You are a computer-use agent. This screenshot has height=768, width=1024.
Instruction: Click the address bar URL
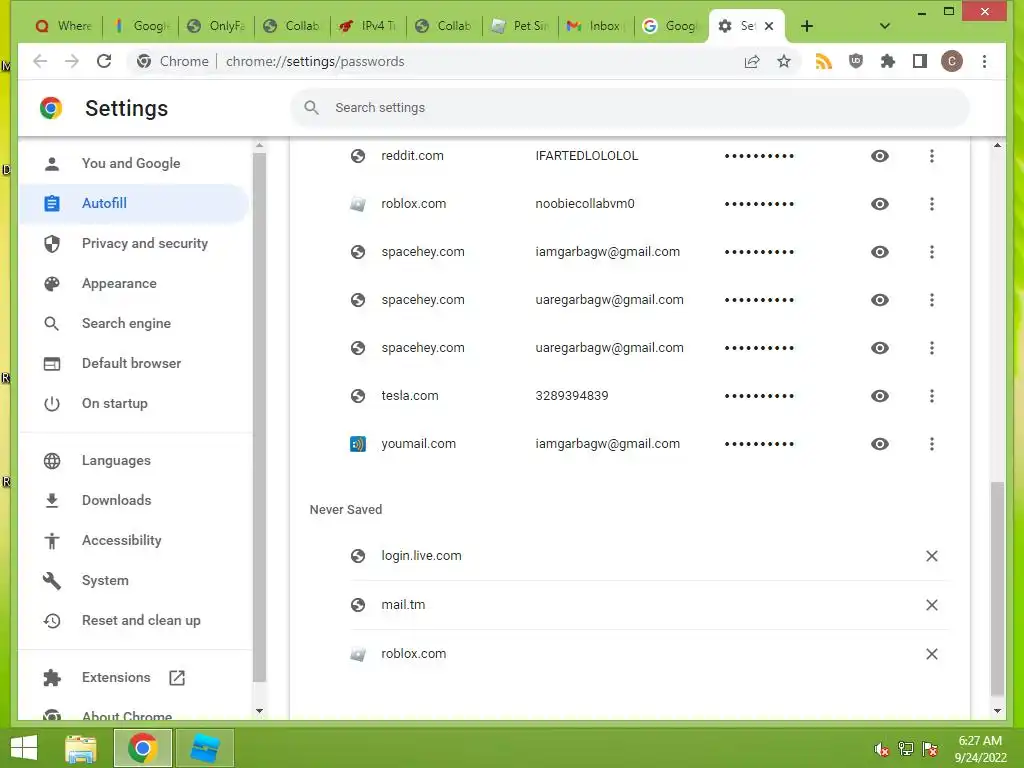(315, 61)
